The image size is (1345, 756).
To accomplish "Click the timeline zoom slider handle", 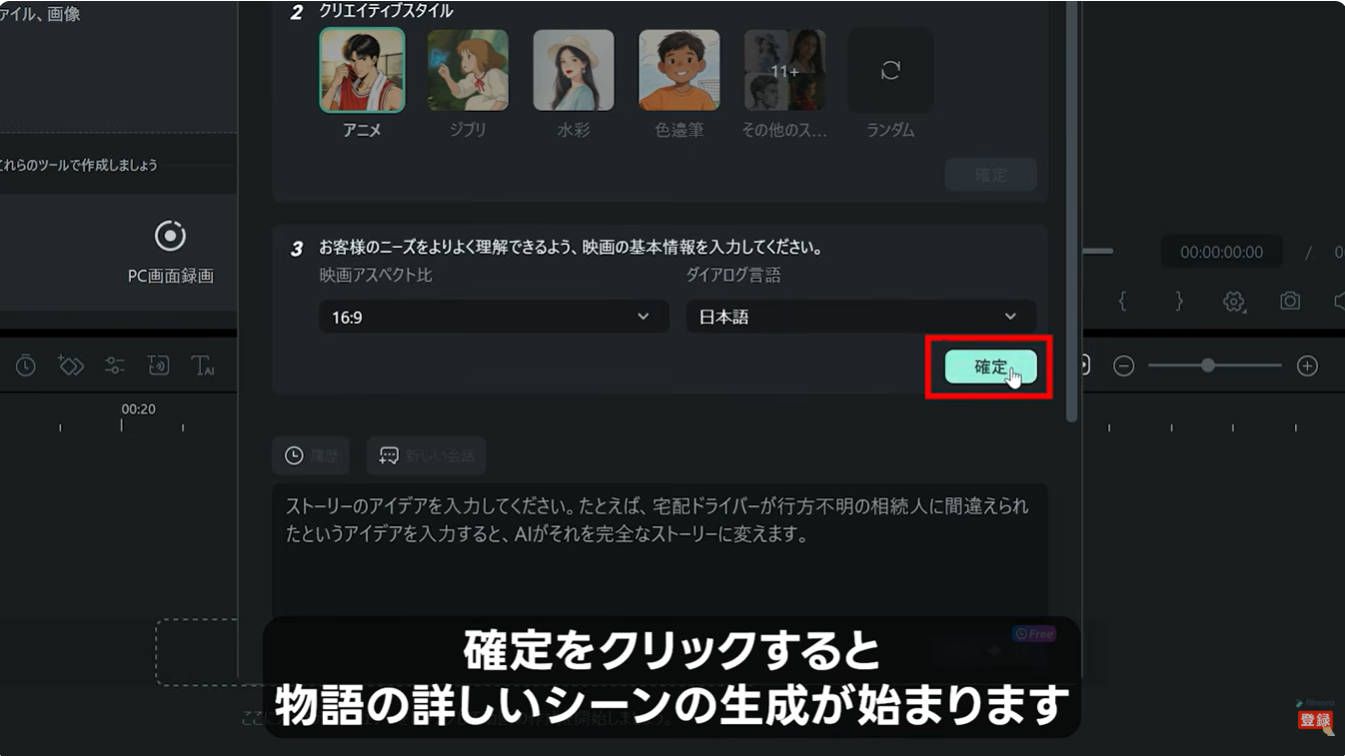I will (1208, 366).
